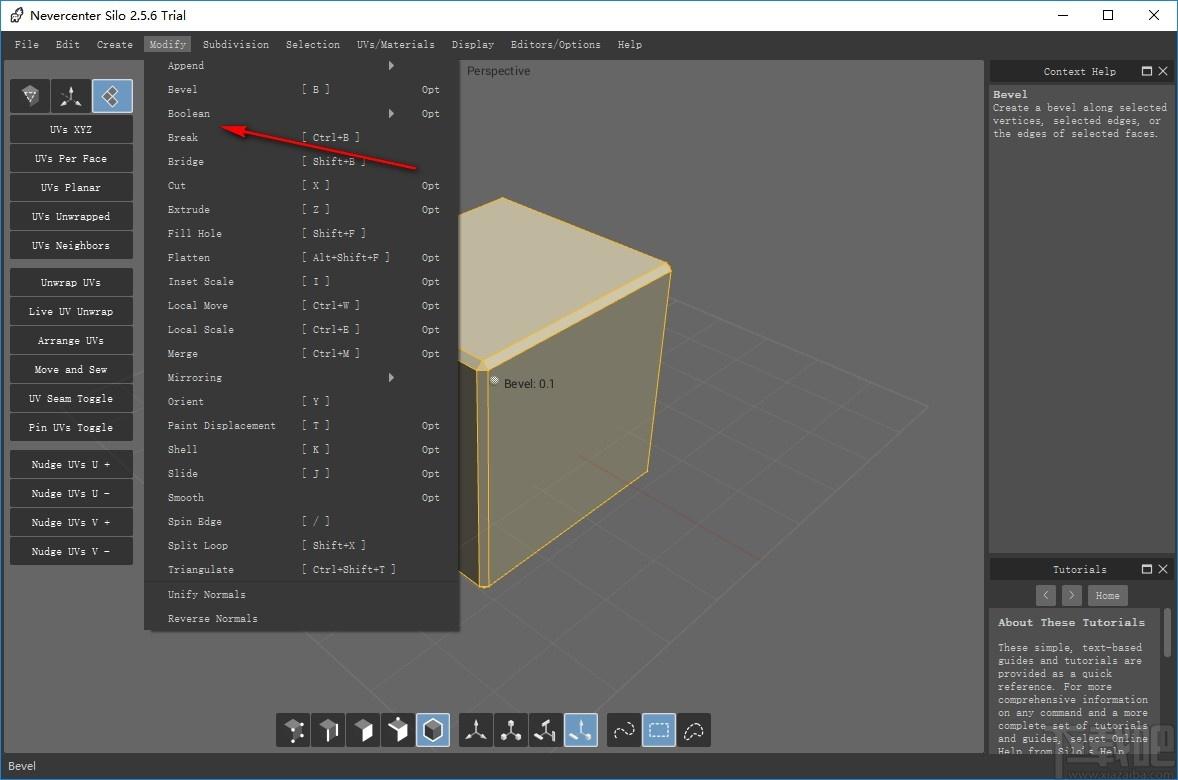
Task: Click the Nudge UVs U + button
Action: (x=71, y=464)
